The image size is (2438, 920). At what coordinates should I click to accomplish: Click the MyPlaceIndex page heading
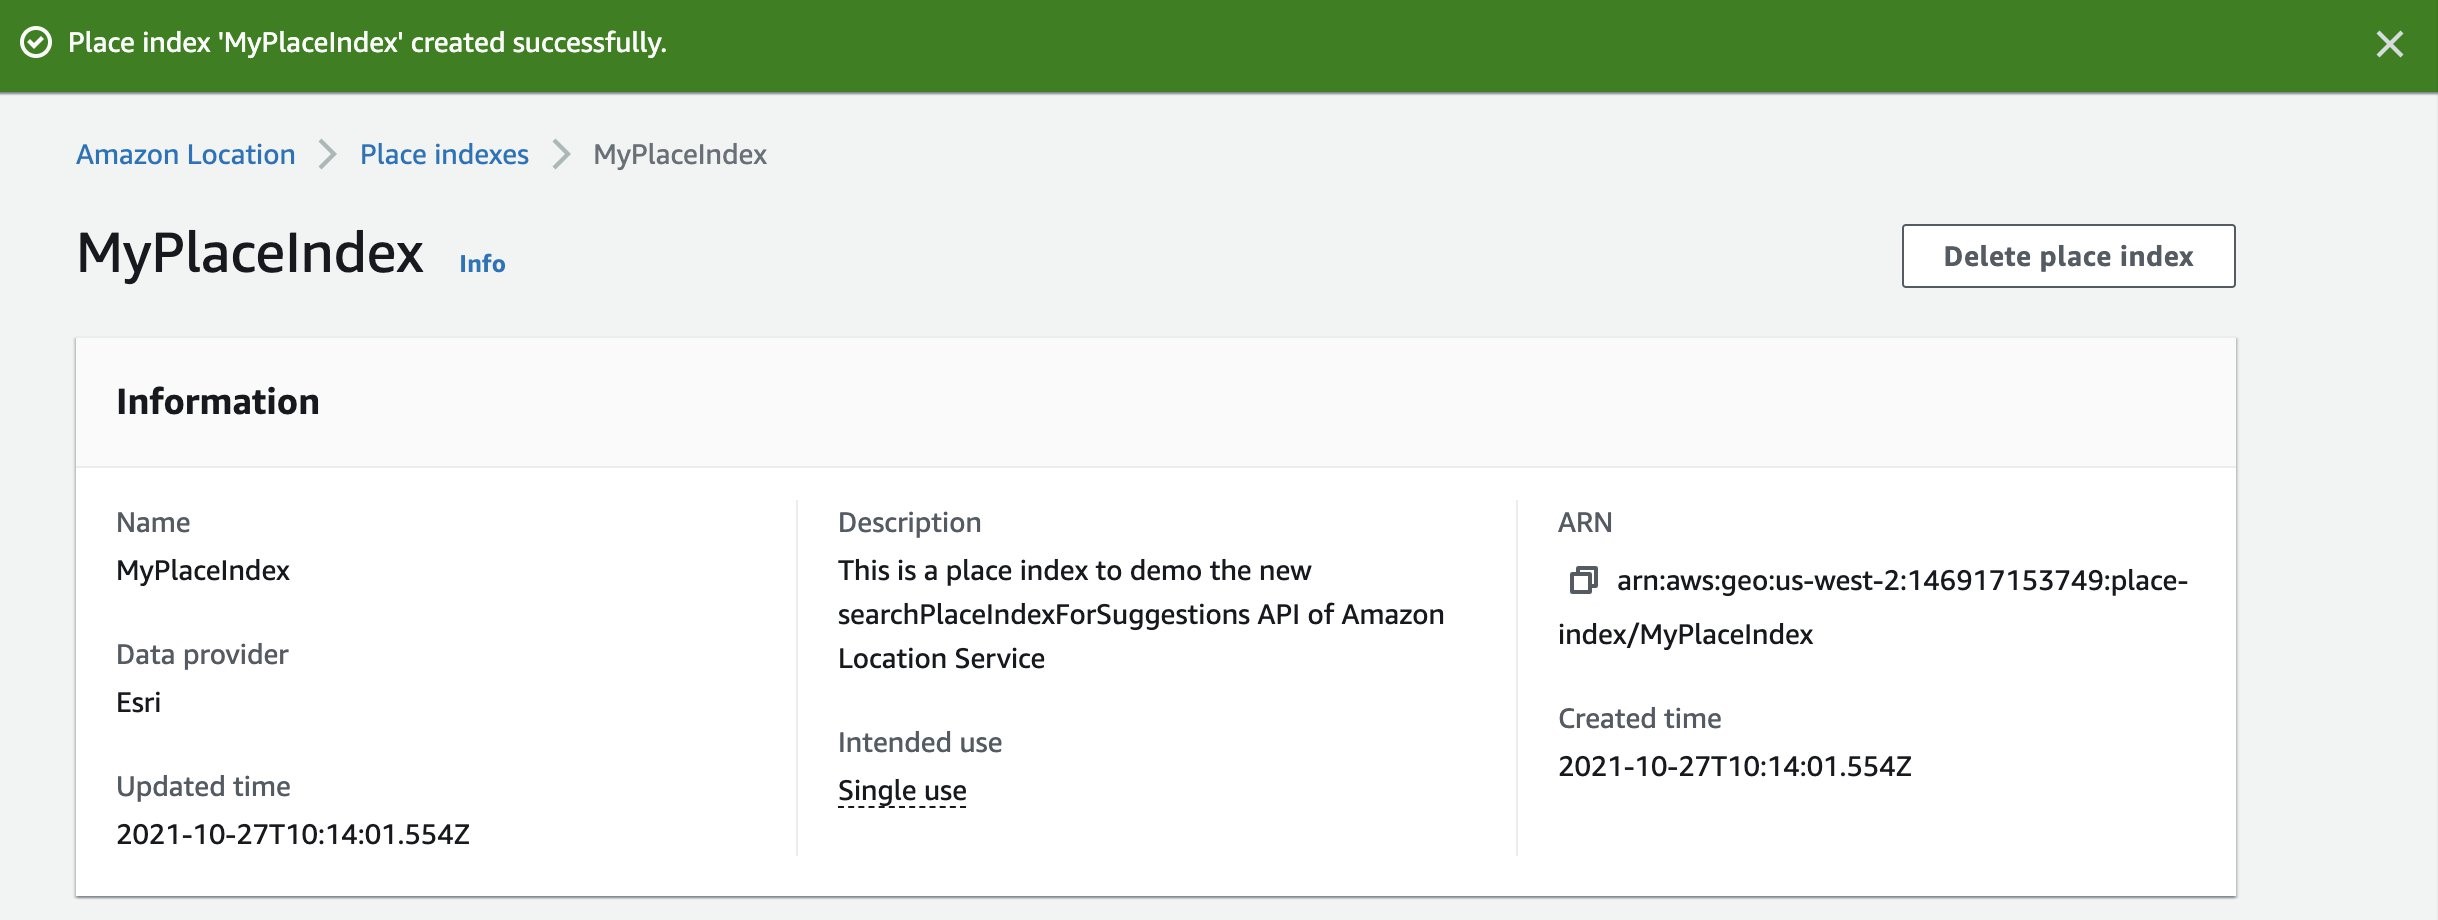pyautogui.click(x=250, y=252)
